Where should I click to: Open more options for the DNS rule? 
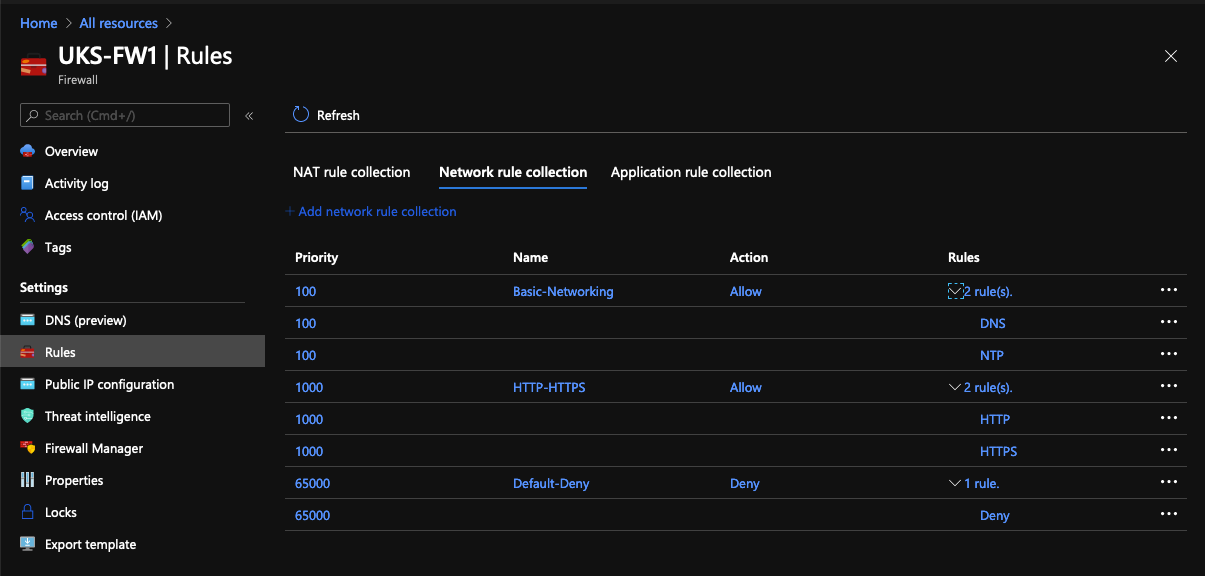(1169, 322)
